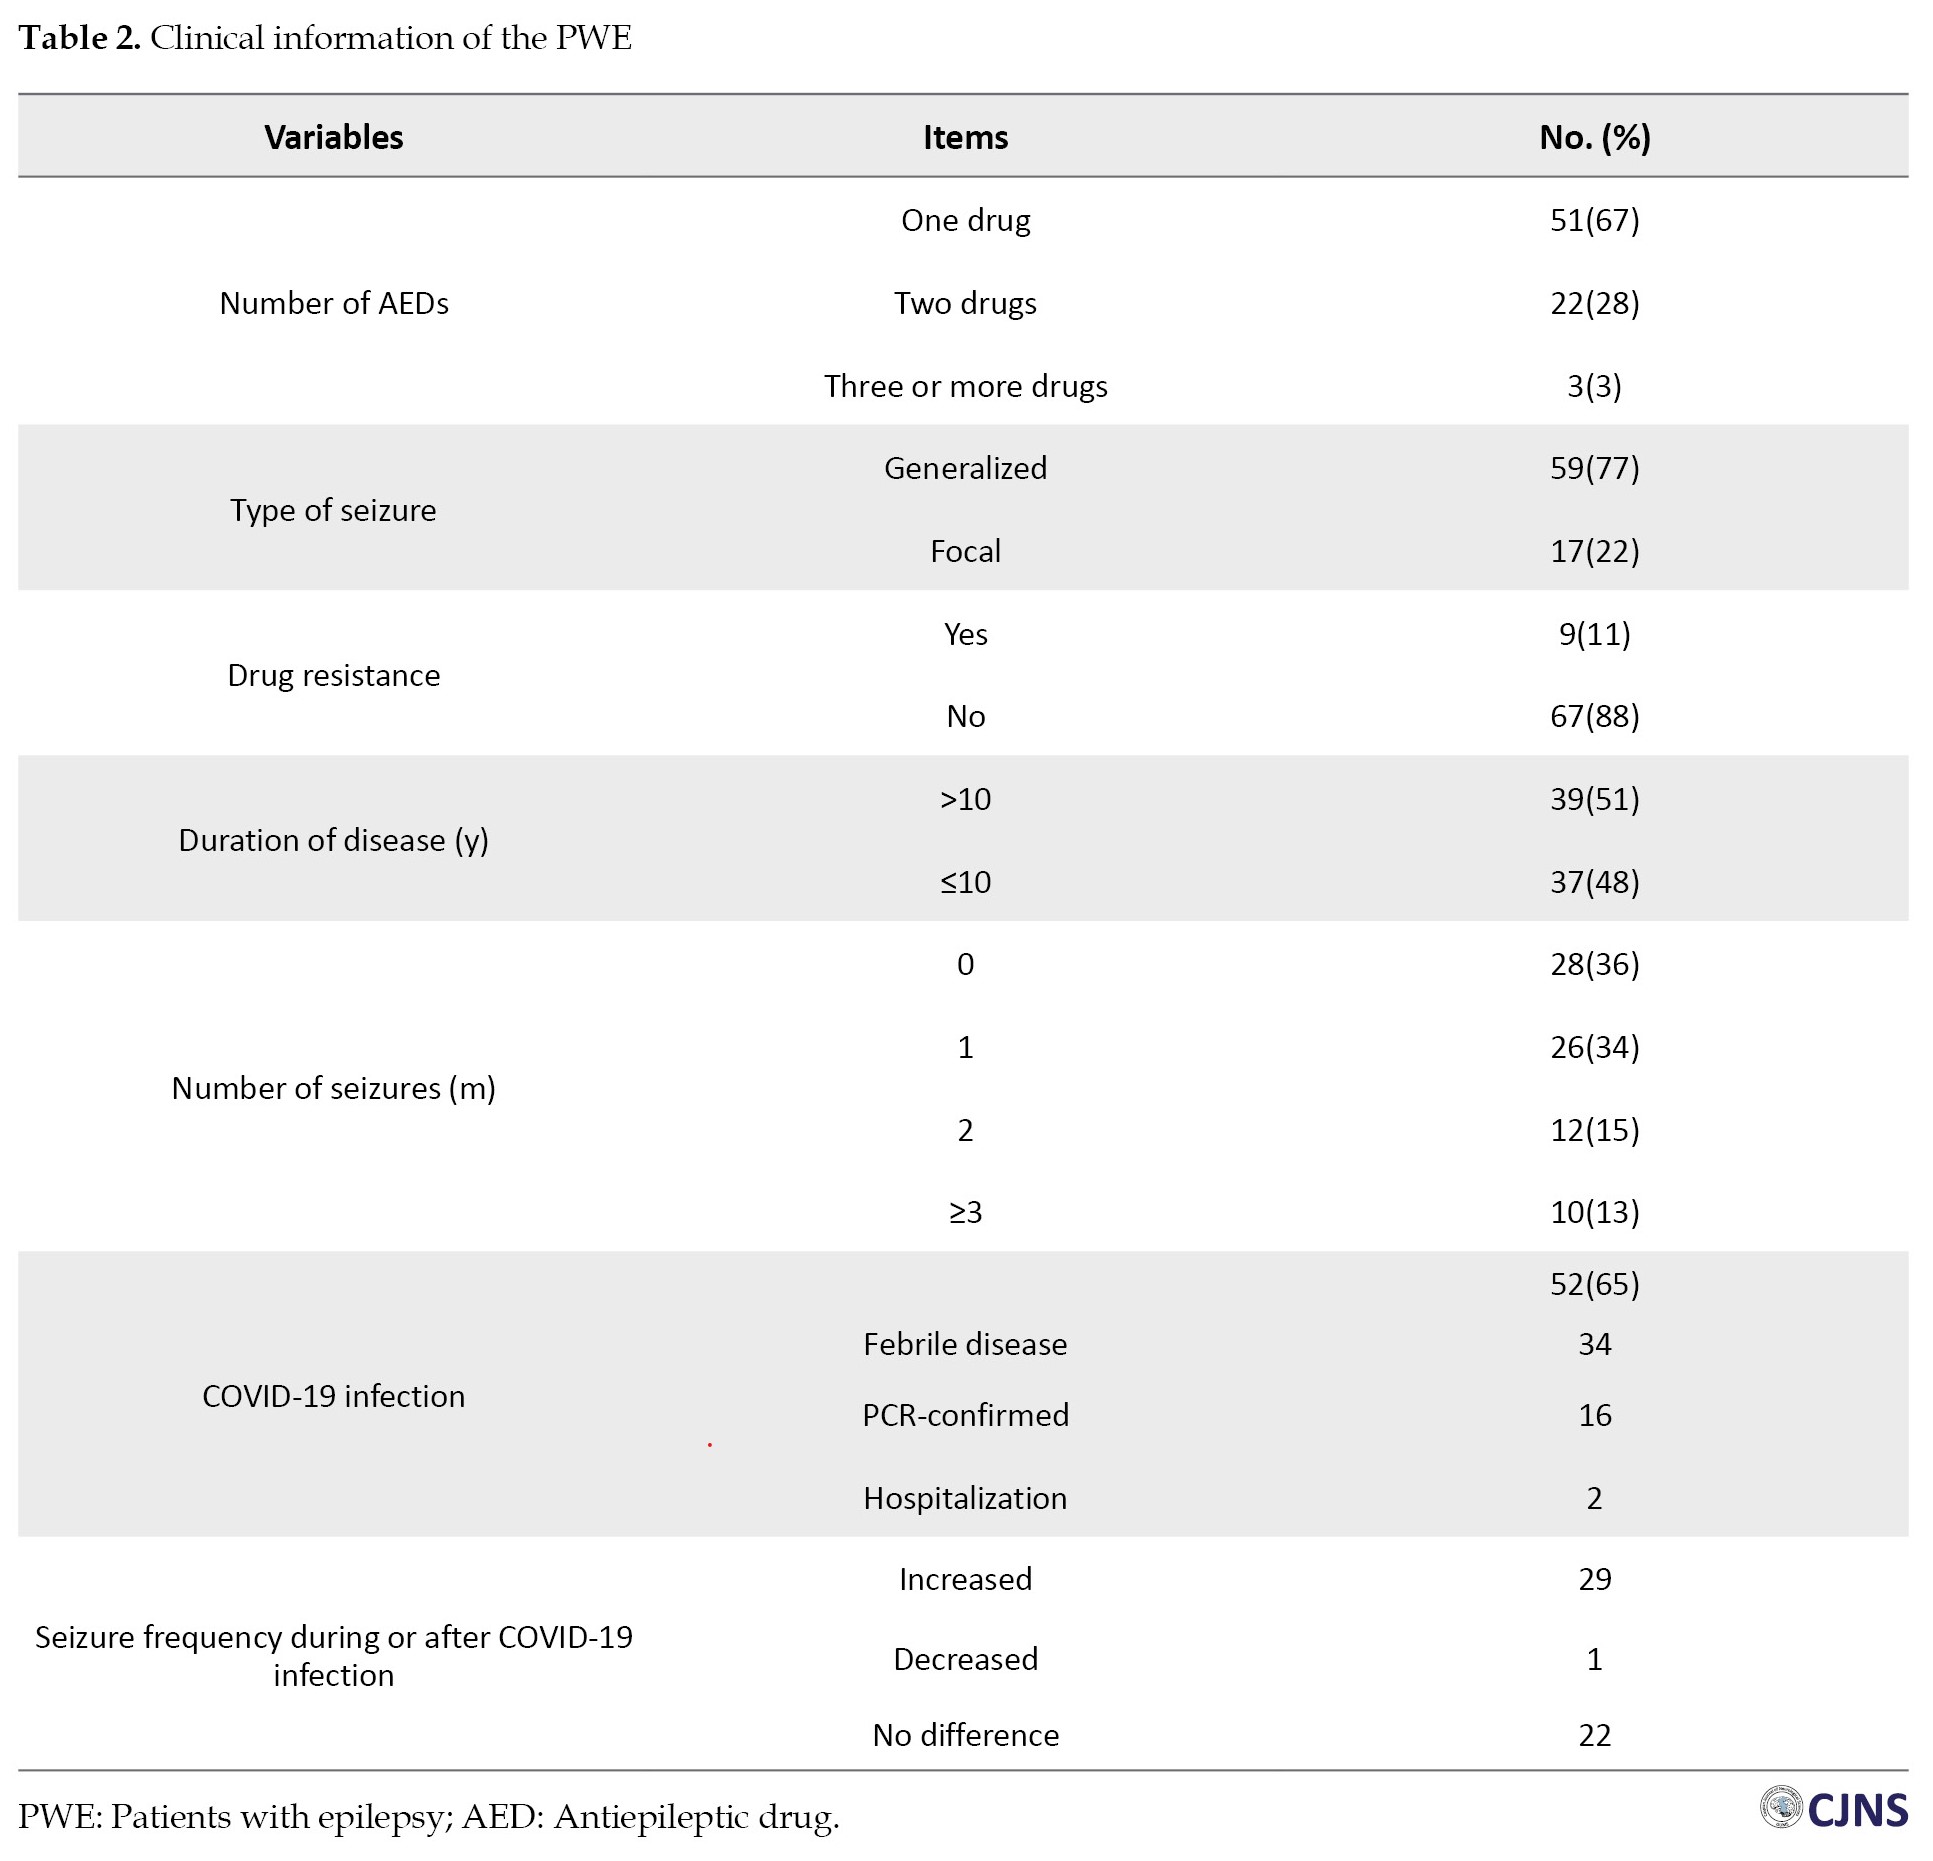Click the PCR-confirmed item text

click(x=965, y=1415)
